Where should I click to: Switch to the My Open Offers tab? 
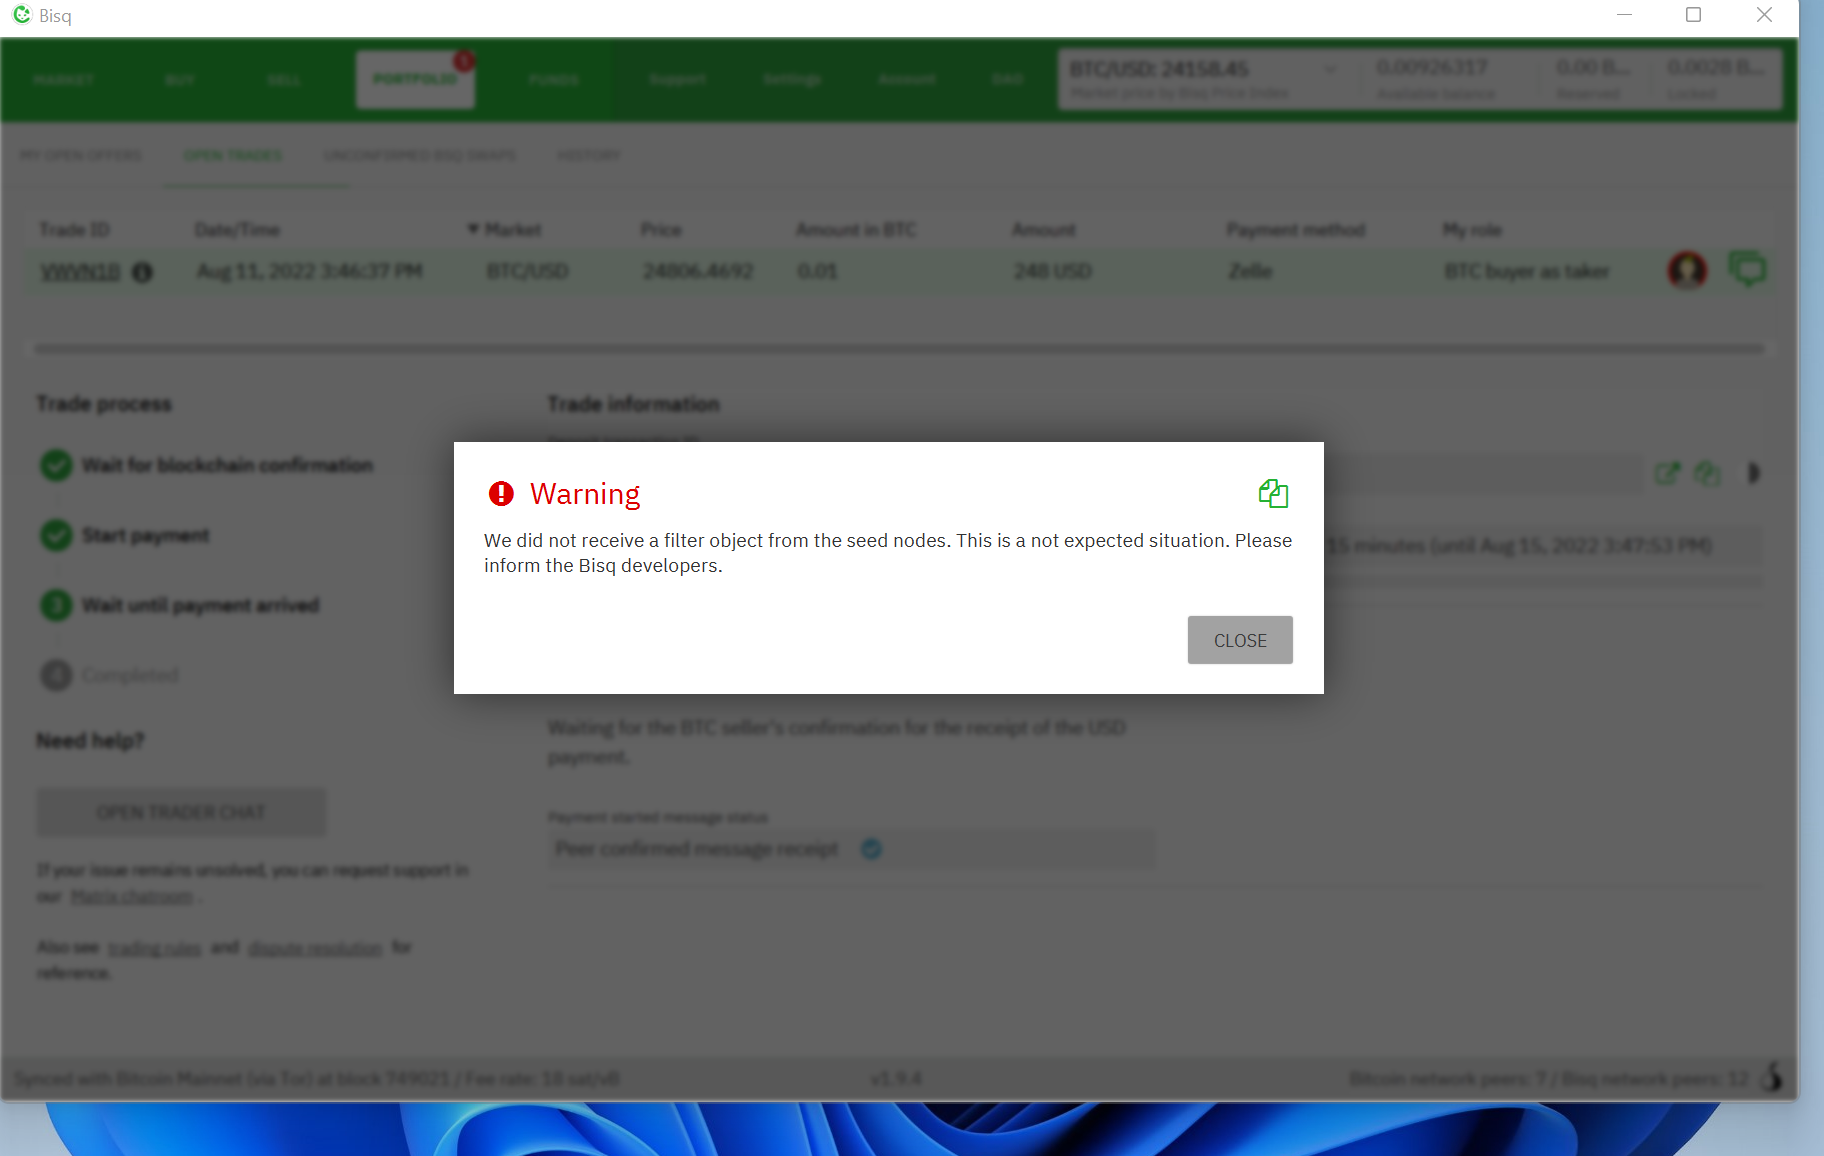(81, 155)
